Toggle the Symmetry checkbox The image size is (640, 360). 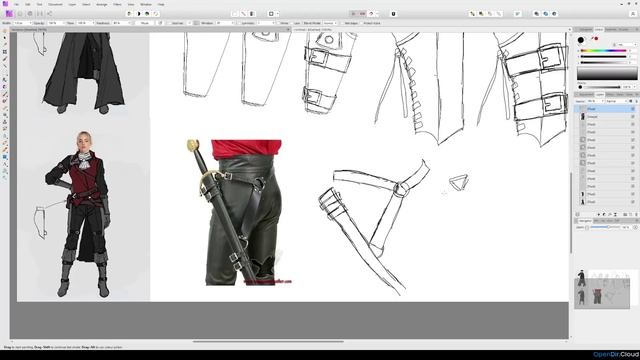tap(240, 23)
